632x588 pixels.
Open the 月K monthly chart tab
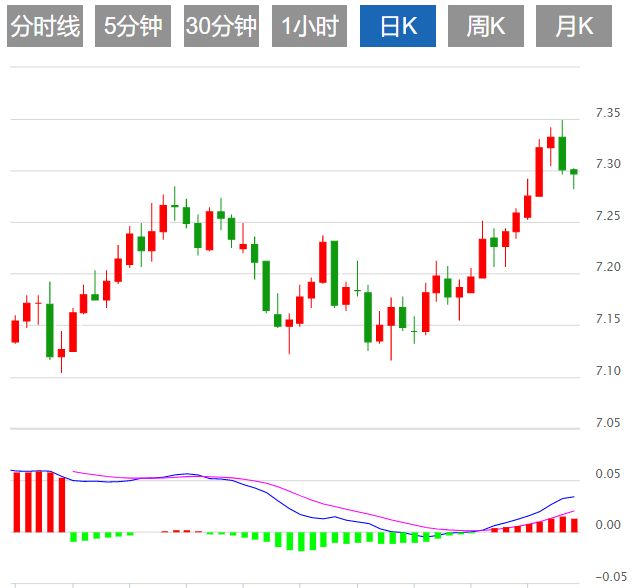tap(573, 27)
